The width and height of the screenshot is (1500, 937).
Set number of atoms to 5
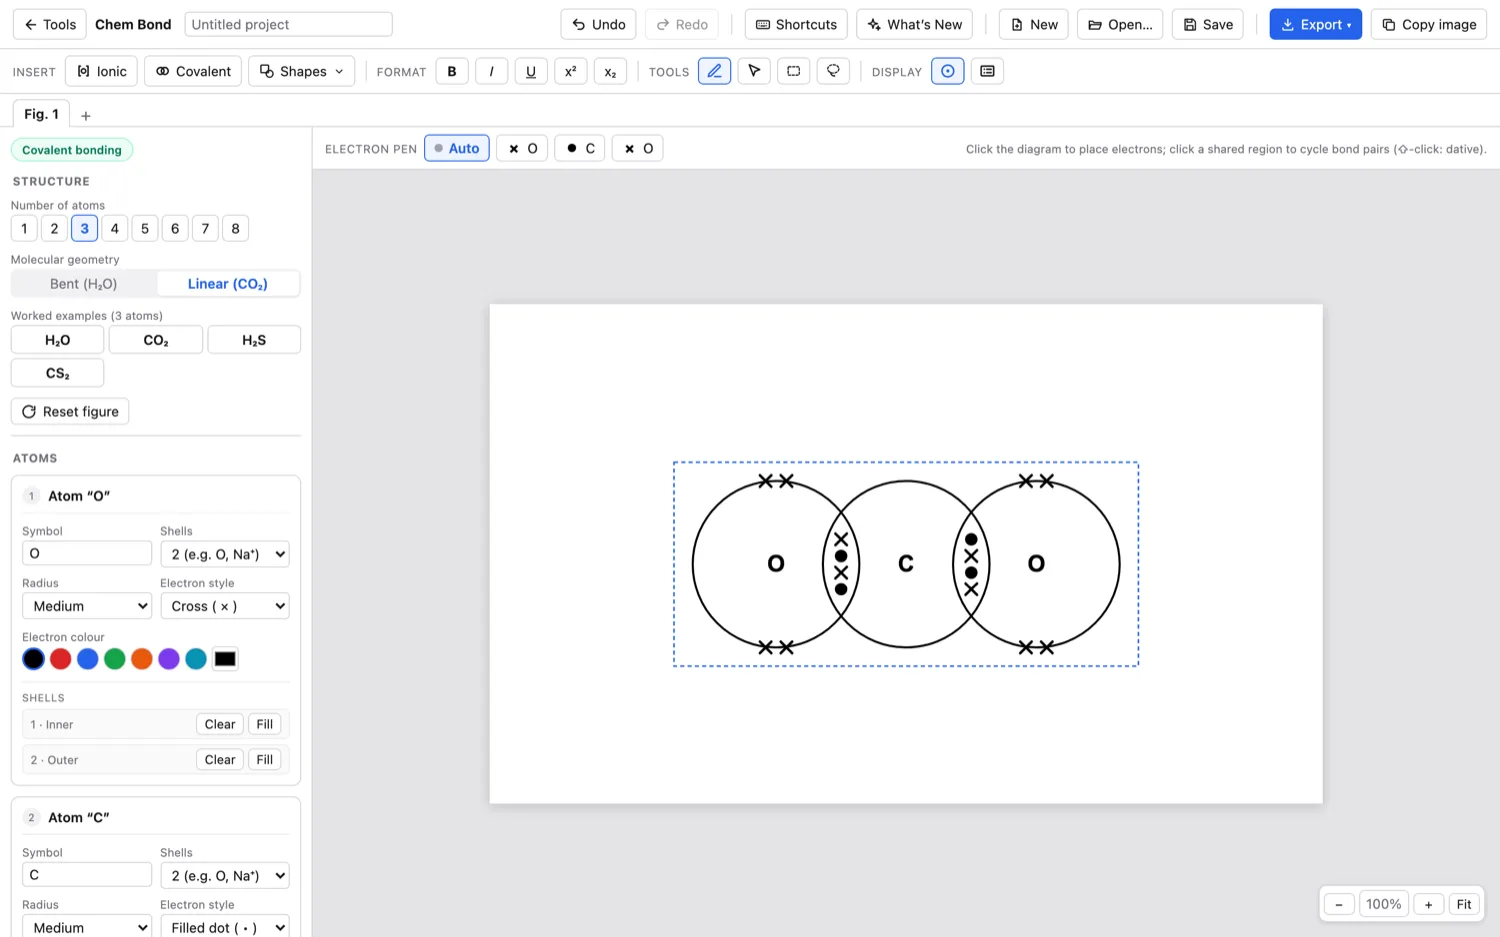(145, 228)
